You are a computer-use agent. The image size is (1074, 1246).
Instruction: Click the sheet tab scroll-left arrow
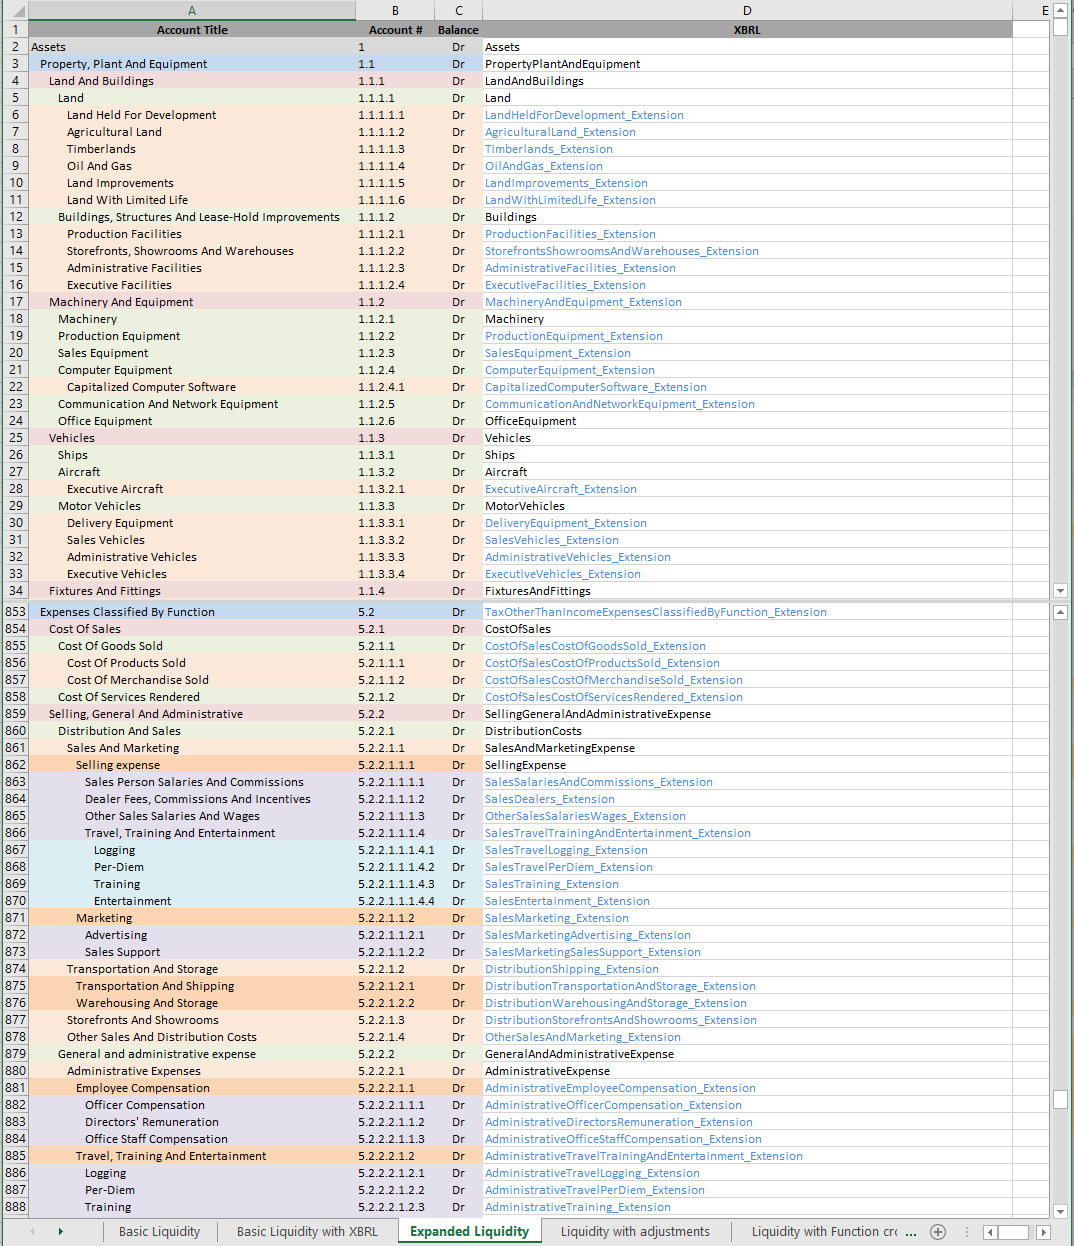point(32,1232)
